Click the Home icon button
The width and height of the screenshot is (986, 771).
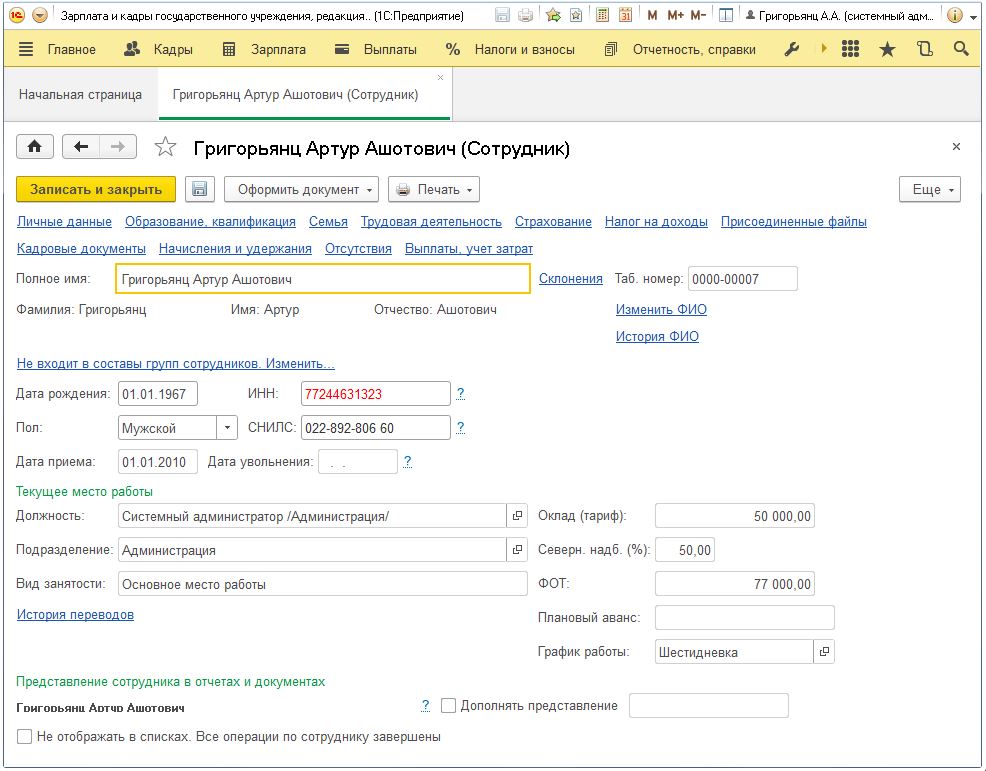click(x=34, y=147)
